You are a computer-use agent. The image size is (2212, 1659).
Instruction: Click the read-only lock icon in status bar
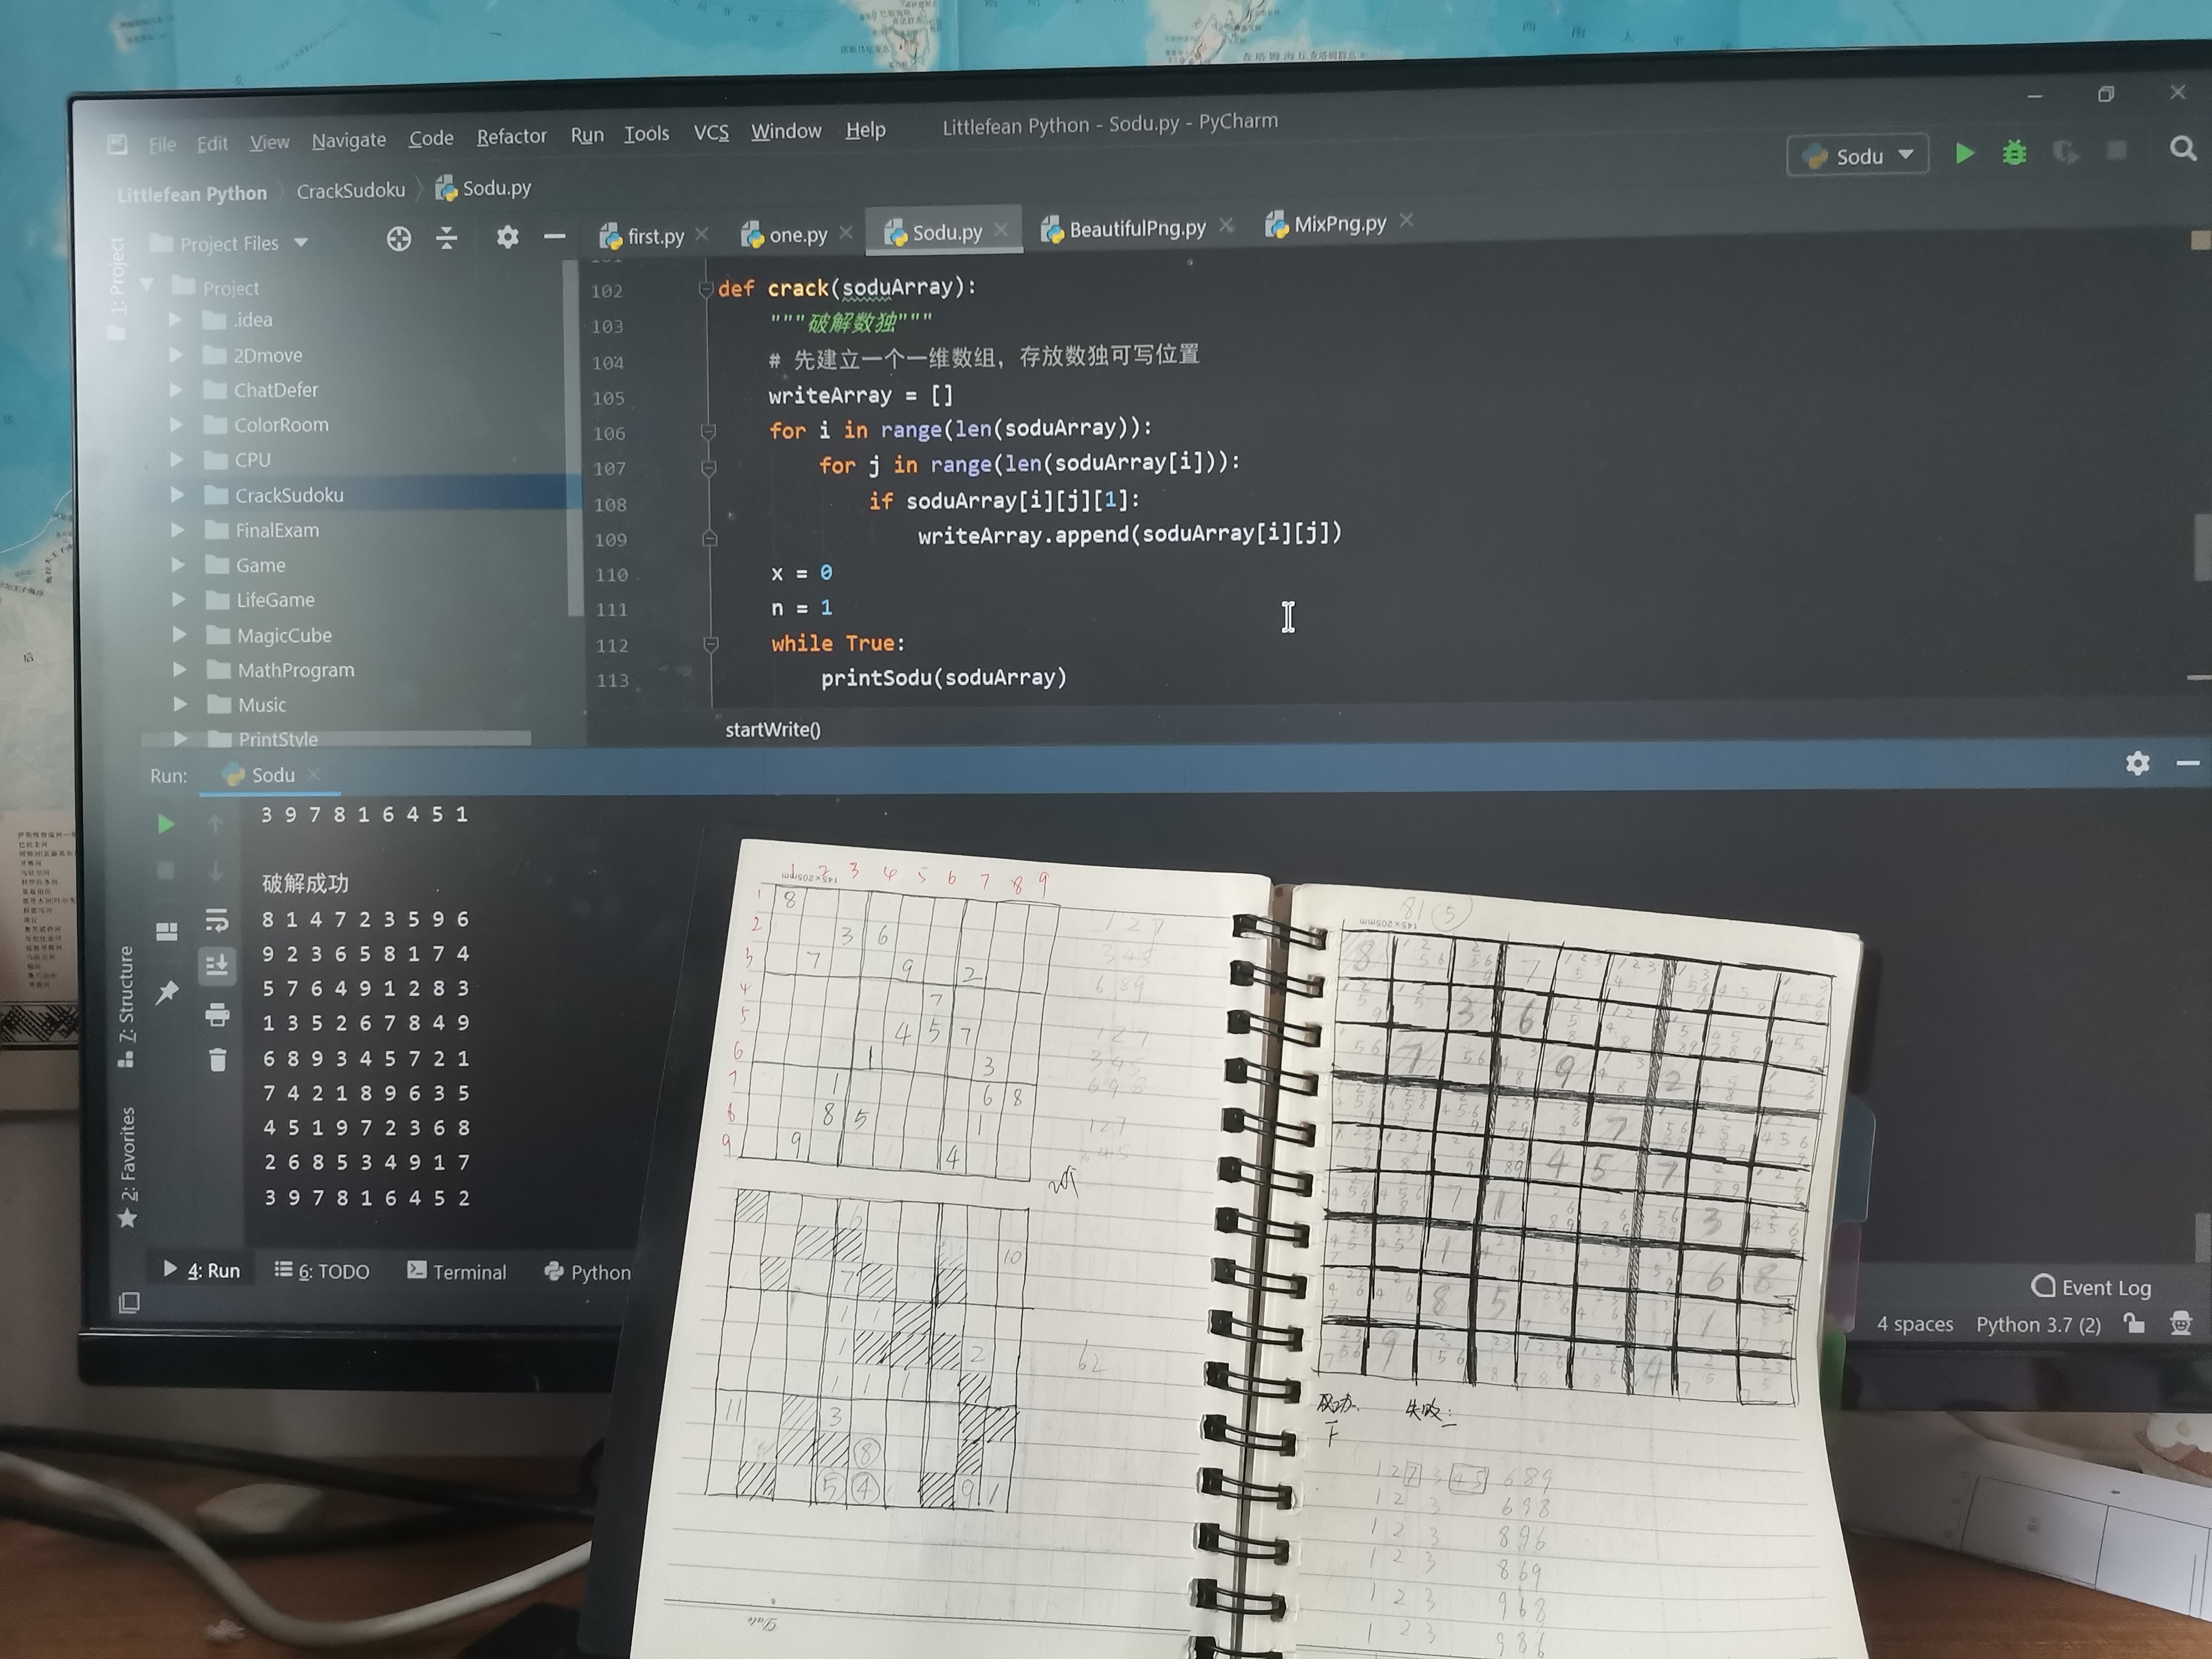pos(2134,1324)
